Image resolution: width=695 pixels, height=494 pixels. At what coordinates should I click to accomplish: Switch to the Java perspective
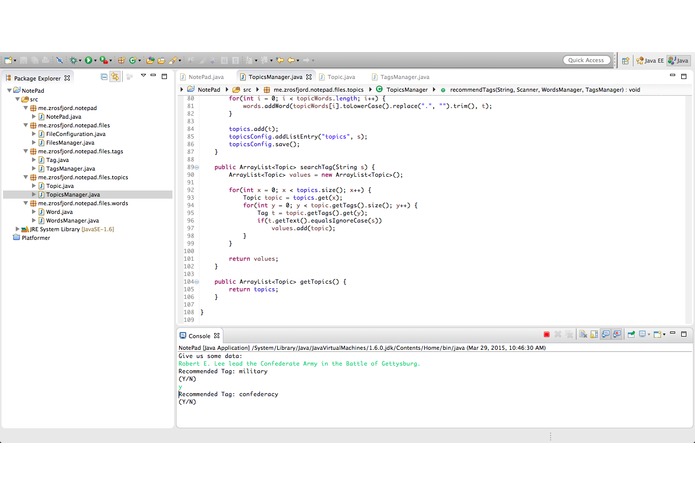(x=679, y=61)
